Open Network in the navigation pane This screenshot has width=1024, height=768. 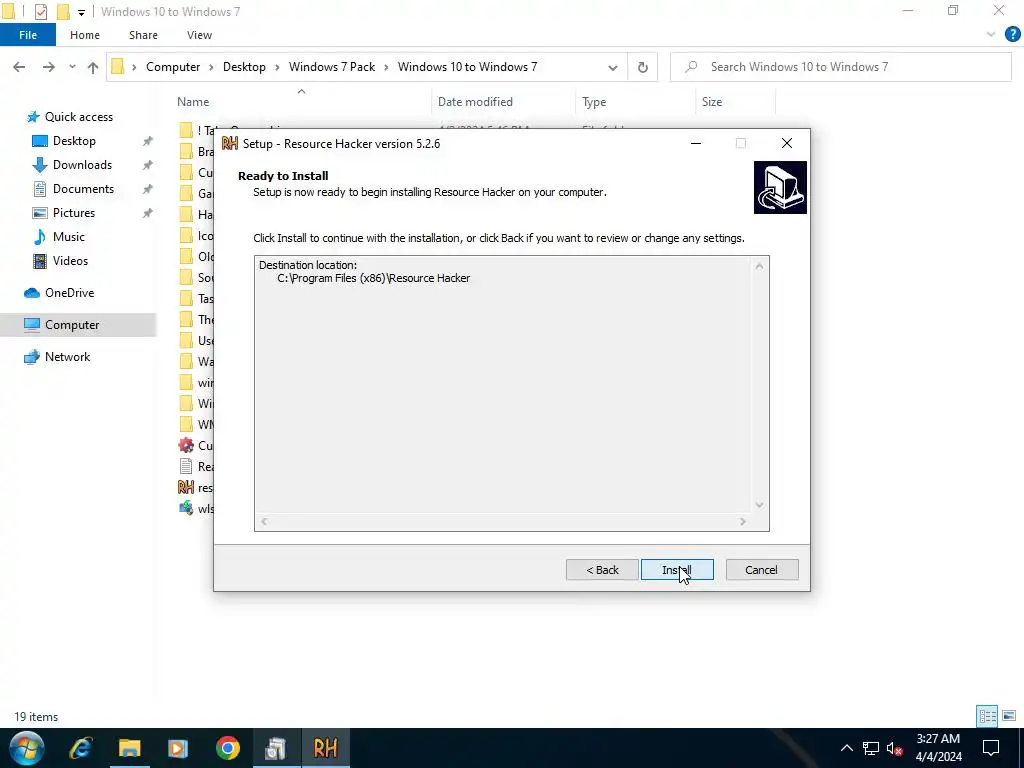(57, 357)
